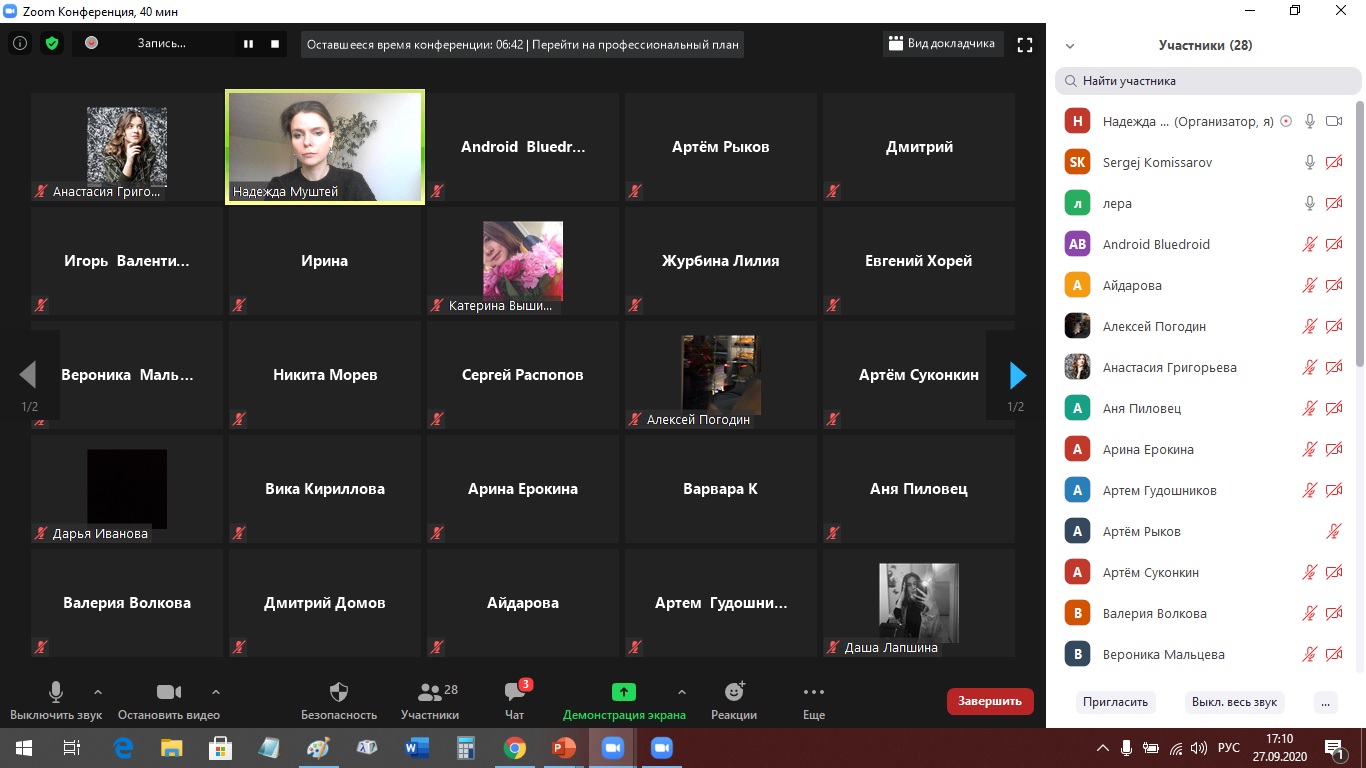Pause the recording
The width and height of the screenshot is (1366, 768).
(x=248, y=44)
